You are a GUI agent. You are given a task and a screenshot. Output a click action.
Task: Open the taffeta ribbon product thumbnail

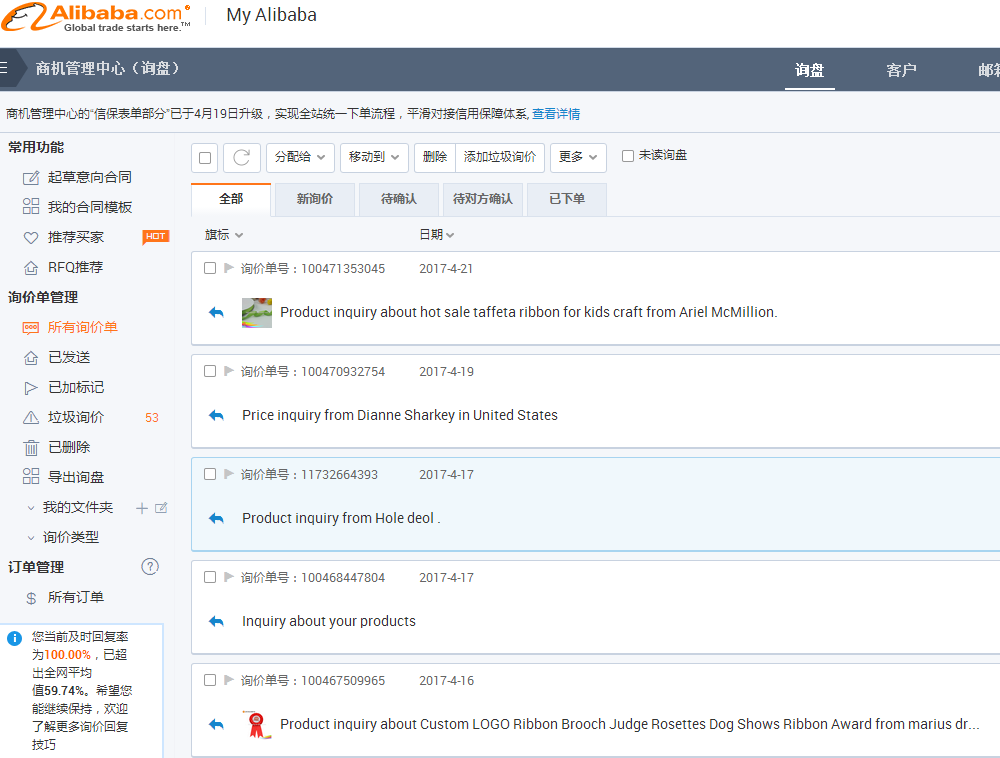click(x=257, y=312)
